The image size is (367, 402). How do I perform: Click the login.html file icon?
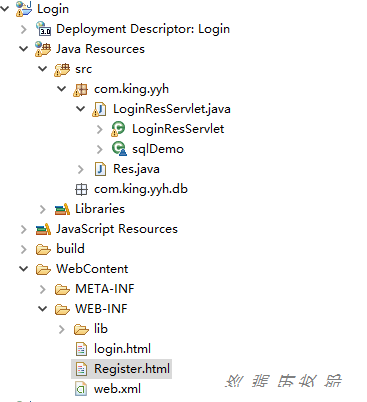tap(81, 349)
